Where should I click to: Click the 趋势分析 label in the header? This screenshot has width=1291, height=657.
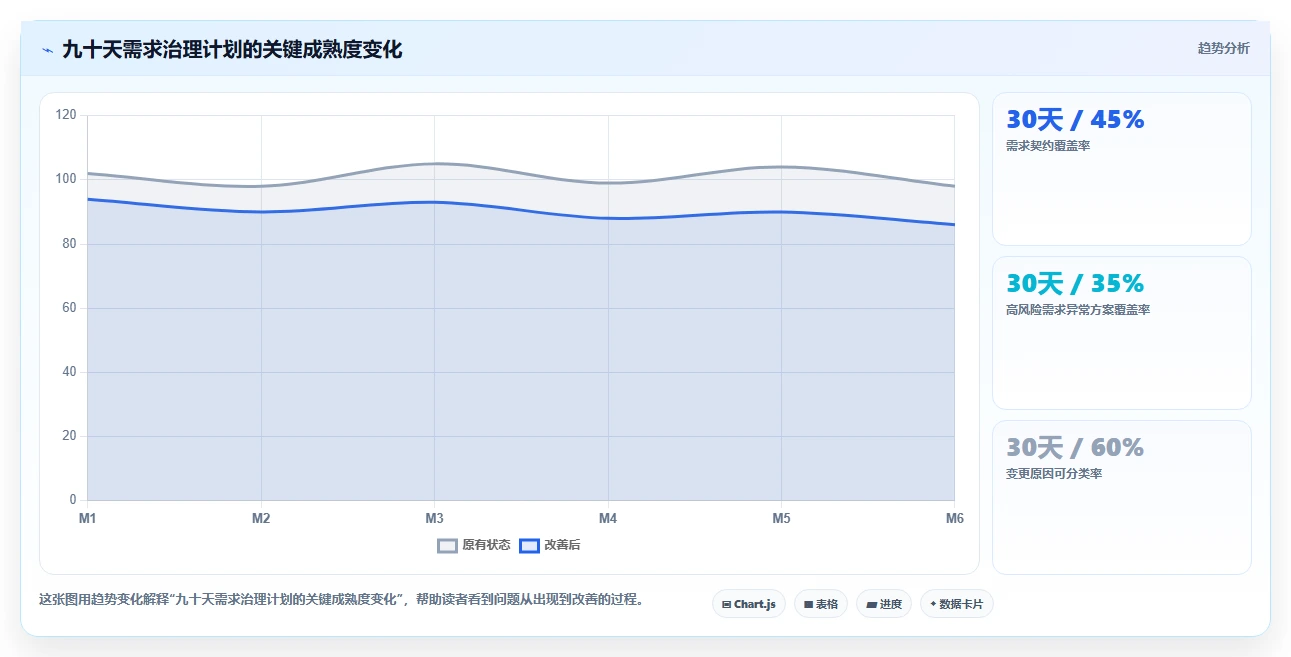point(1223,48)
